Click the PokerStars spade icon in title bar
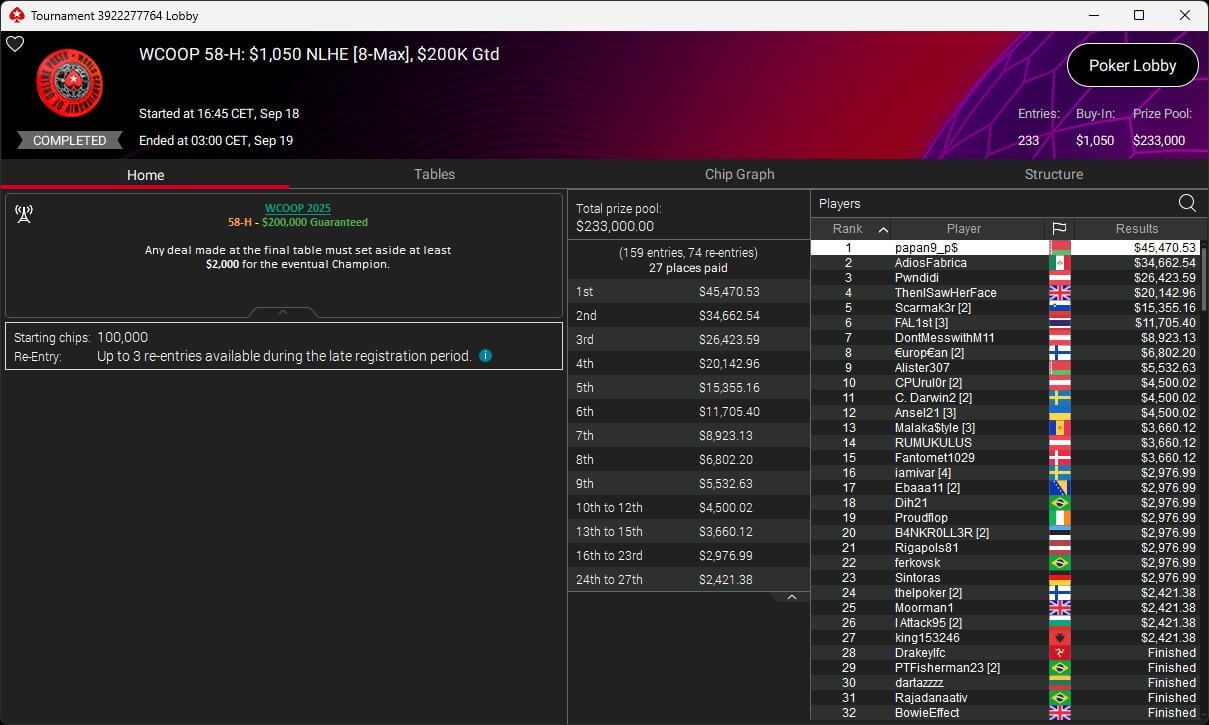Screen dimensions: 1209x725 pos(15,15)
